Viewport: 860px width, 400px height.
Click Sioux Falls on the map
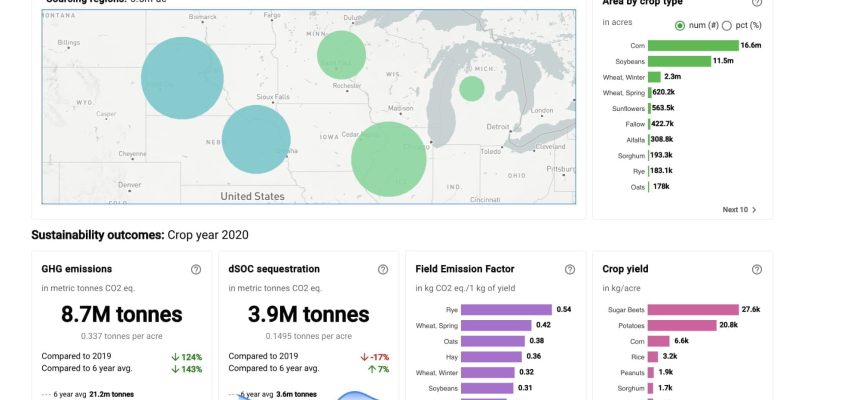coord(273,97)
